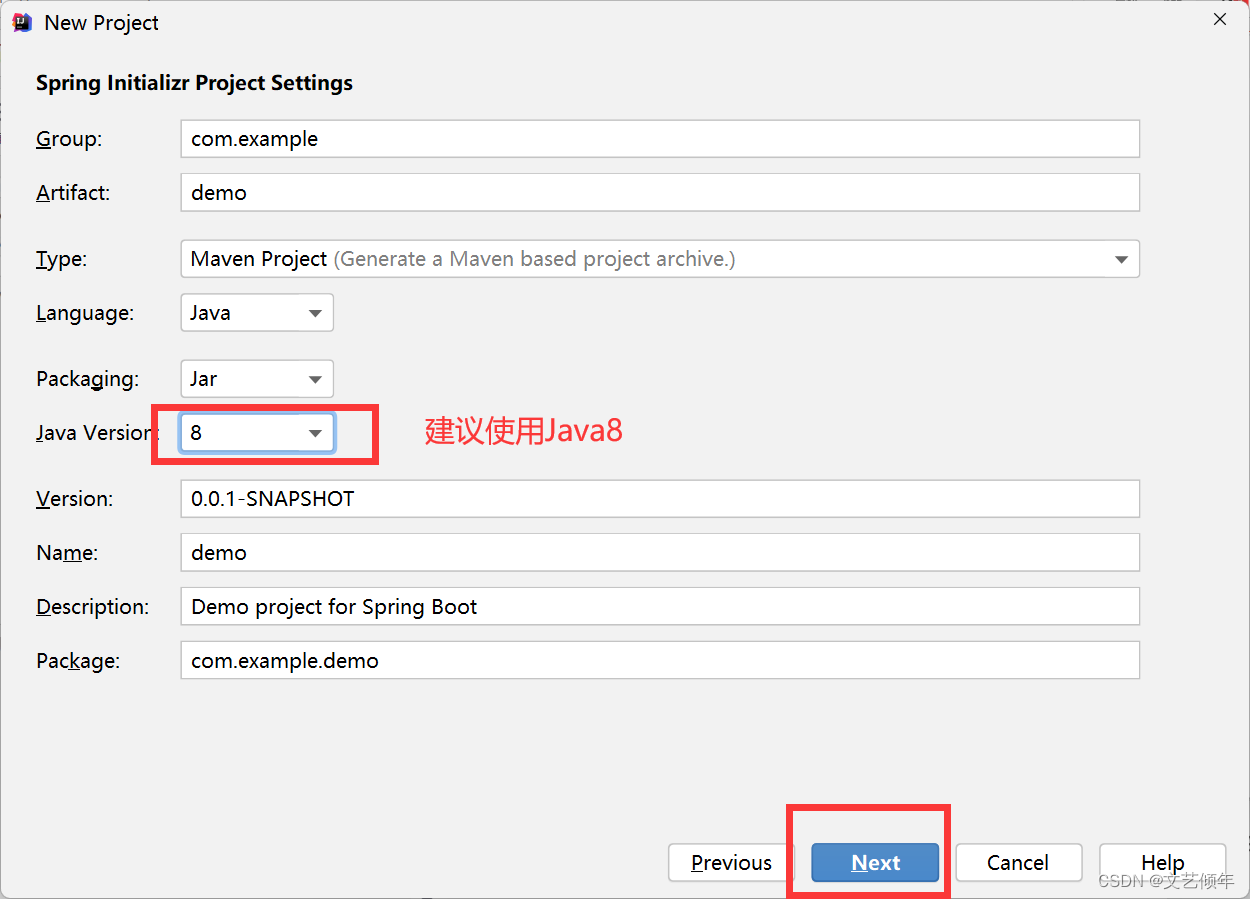The height and width of the screenshot is (899, 1250).
Task: Open Help for this dialog
Action: click(x=1162, y=862)
